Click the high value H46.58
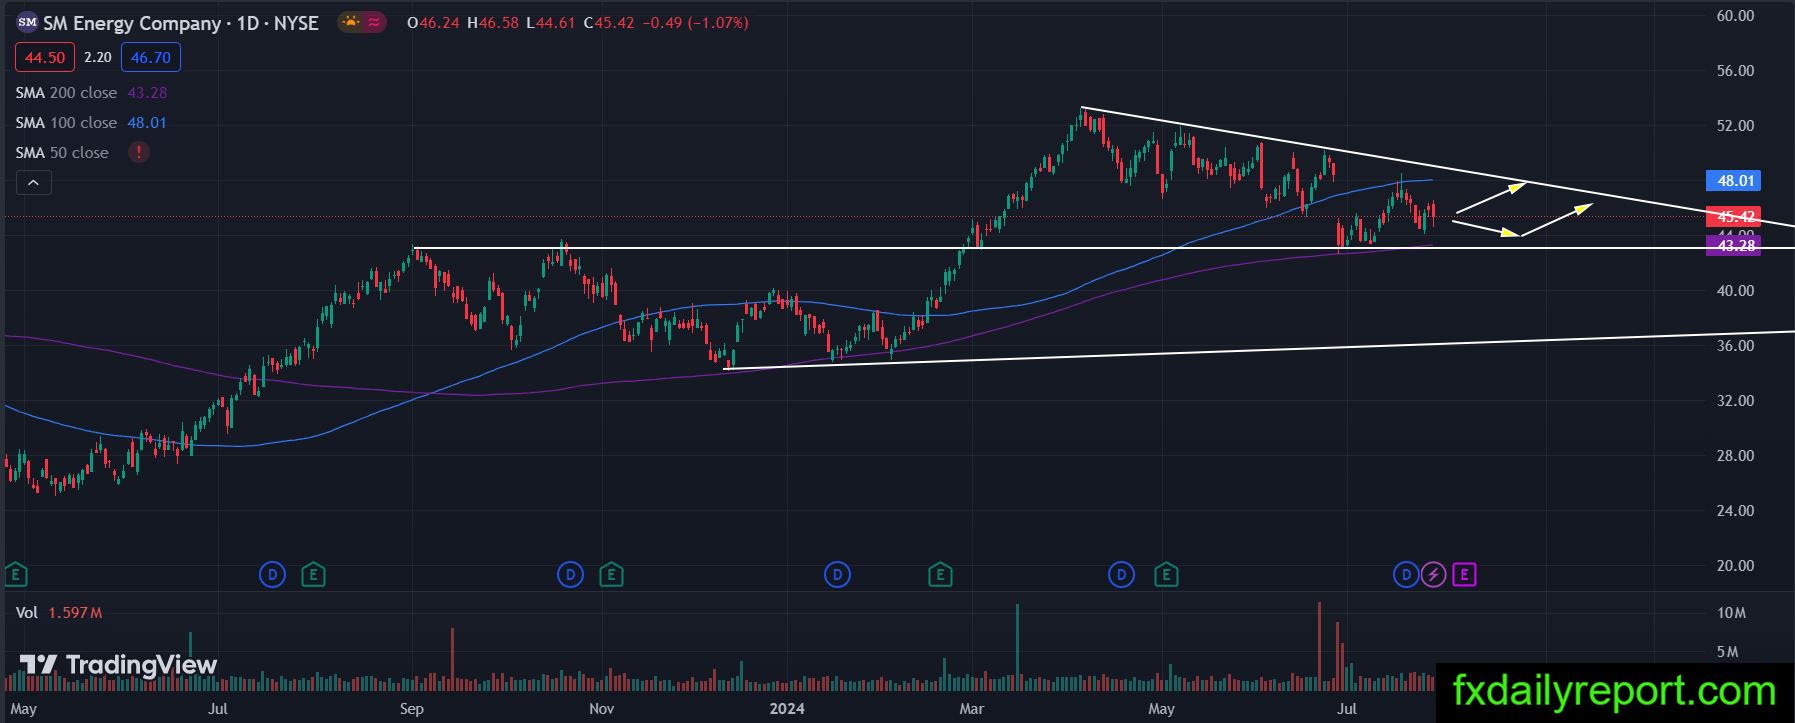Screen dimensions: 1795x723 pos(493,22)
